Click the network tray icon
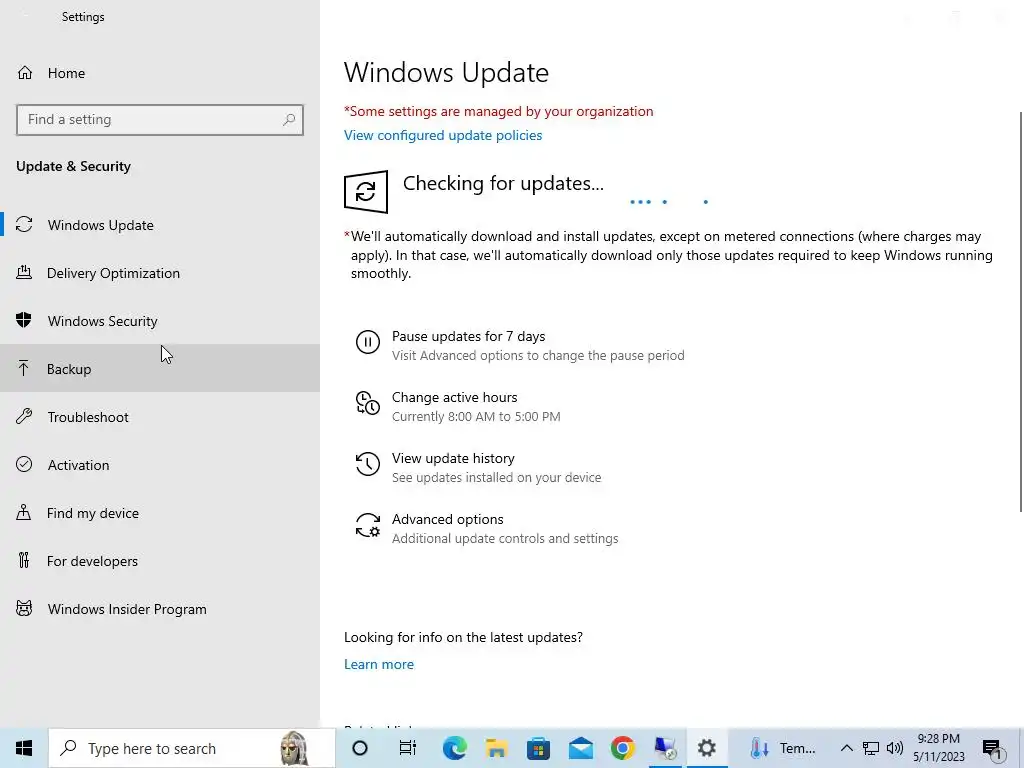This screenshot has height=768, width=1024. click(871, 748)
